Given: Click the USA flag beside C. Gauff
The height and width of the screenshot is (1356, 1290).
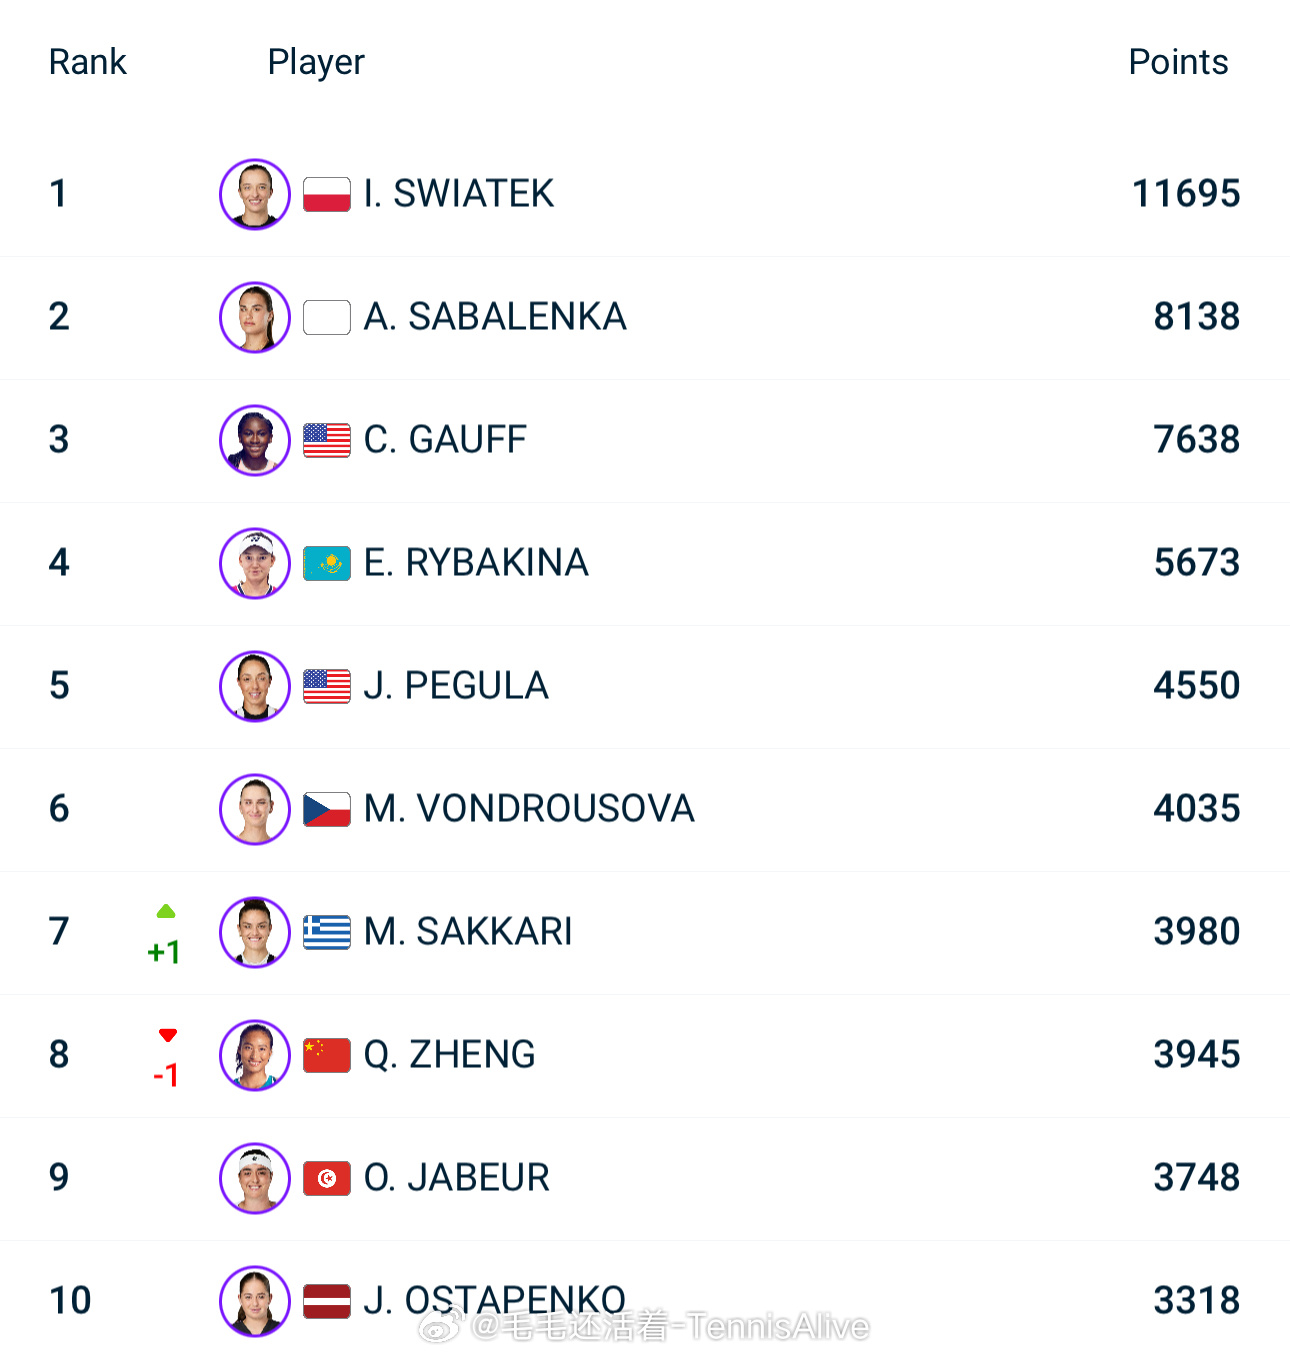Looking at the screenshot, I should [x=326, y=440].
